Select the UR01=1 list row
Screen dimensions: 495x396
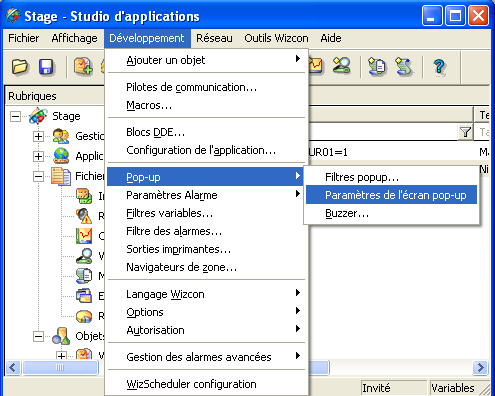[x=398, y=152]
